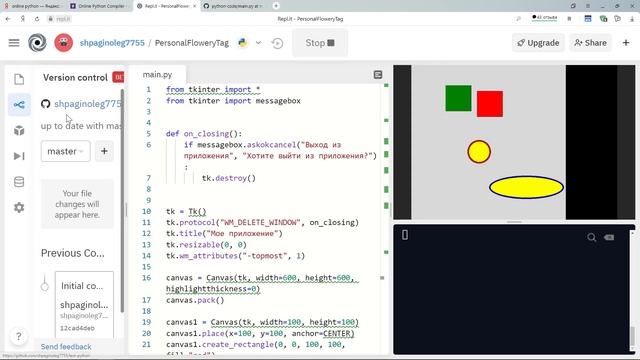
Task: Switch to python-code main.py GitHub tab
Action: click(x=233, y=6)
